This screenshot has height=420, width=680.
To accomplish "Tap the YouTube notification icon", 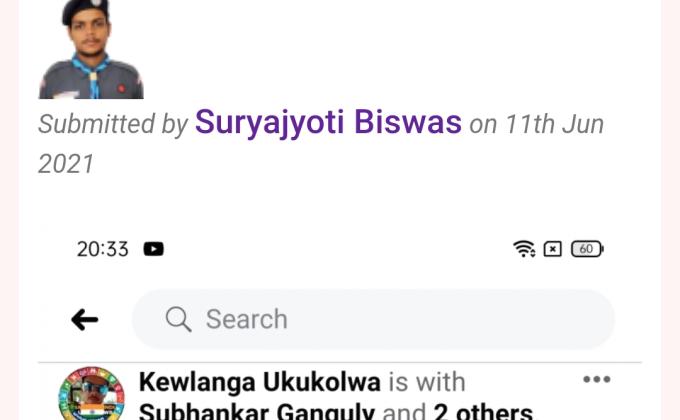I will click(154, 249).
